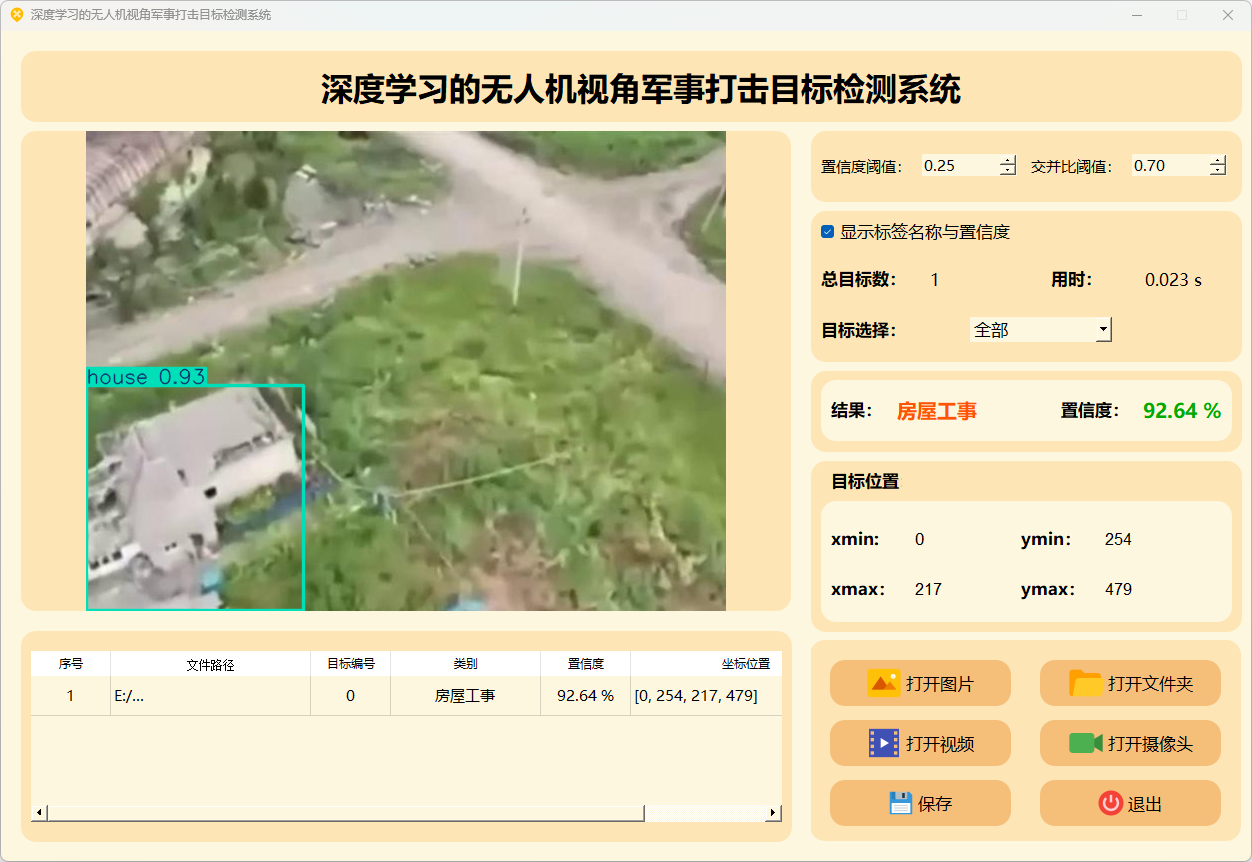Viewport: 1252px width, 862px height.
Task: Click the red power exit icon
Action: [x=1110, y=803]
